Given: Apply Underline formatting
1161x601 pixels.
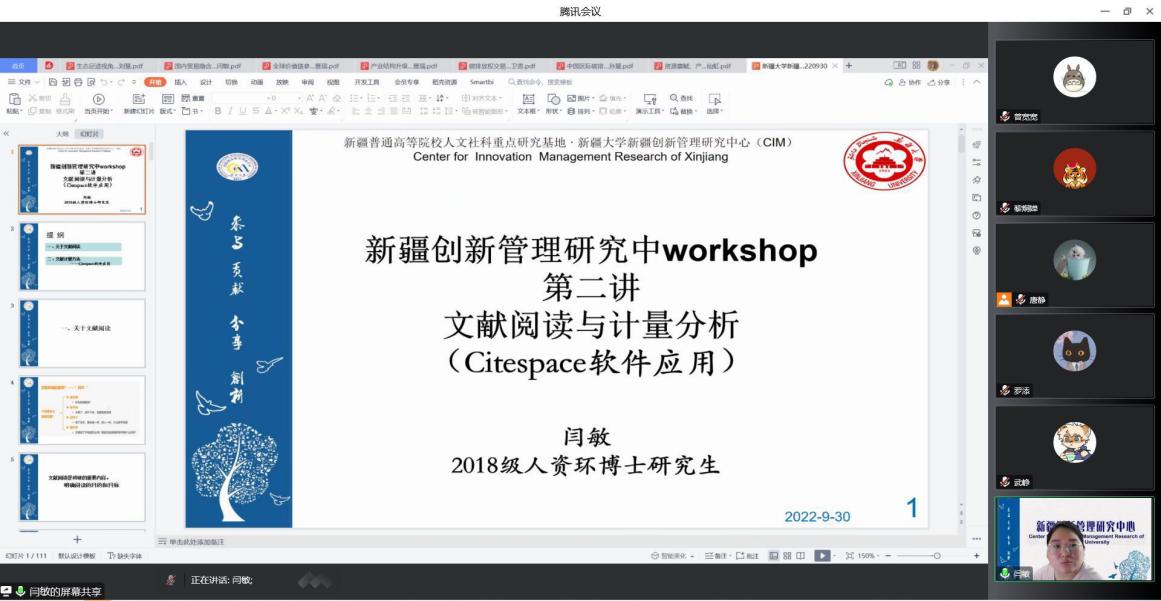Looking at the screenshot, I should coord(243,111).
